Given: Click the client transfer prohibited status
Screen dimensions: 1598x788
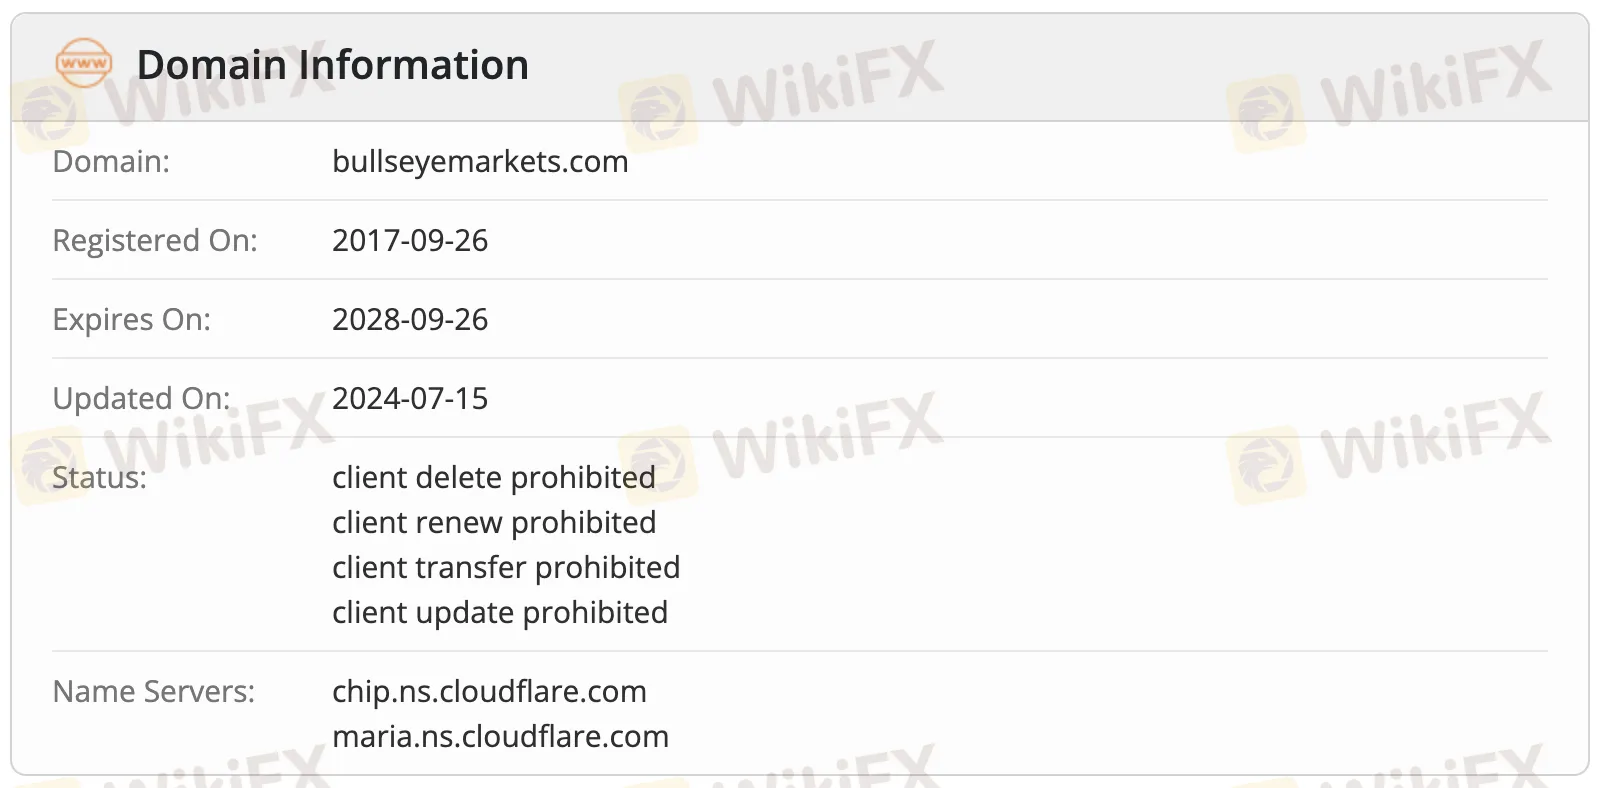Looking at the screenshot, I should (506, 567).
